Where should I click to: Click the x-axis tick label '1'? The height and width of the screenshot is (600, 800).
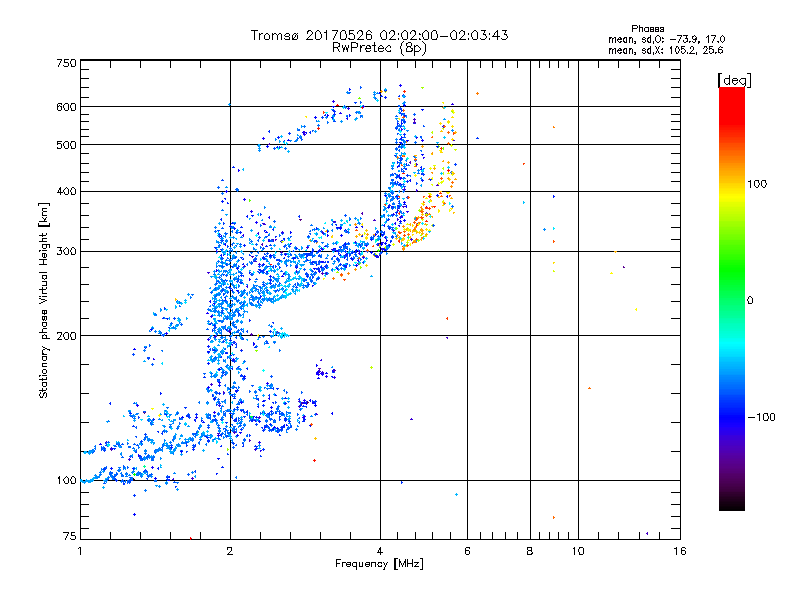(80, 551)
